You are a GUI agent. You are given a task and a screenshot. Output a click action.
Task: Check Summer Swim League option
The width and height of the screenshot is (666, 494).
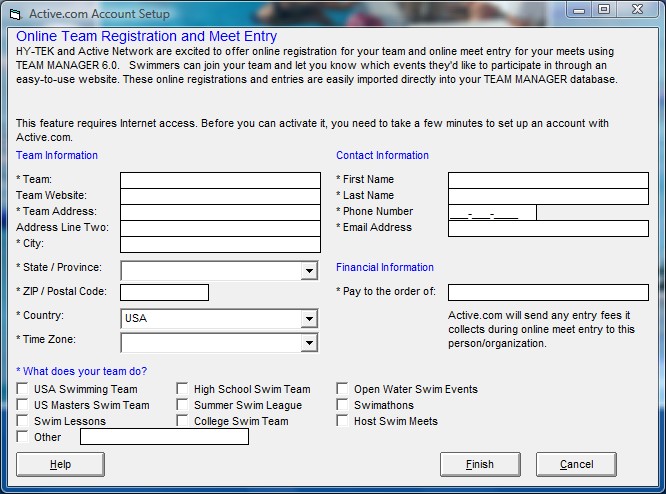(182, 405)
